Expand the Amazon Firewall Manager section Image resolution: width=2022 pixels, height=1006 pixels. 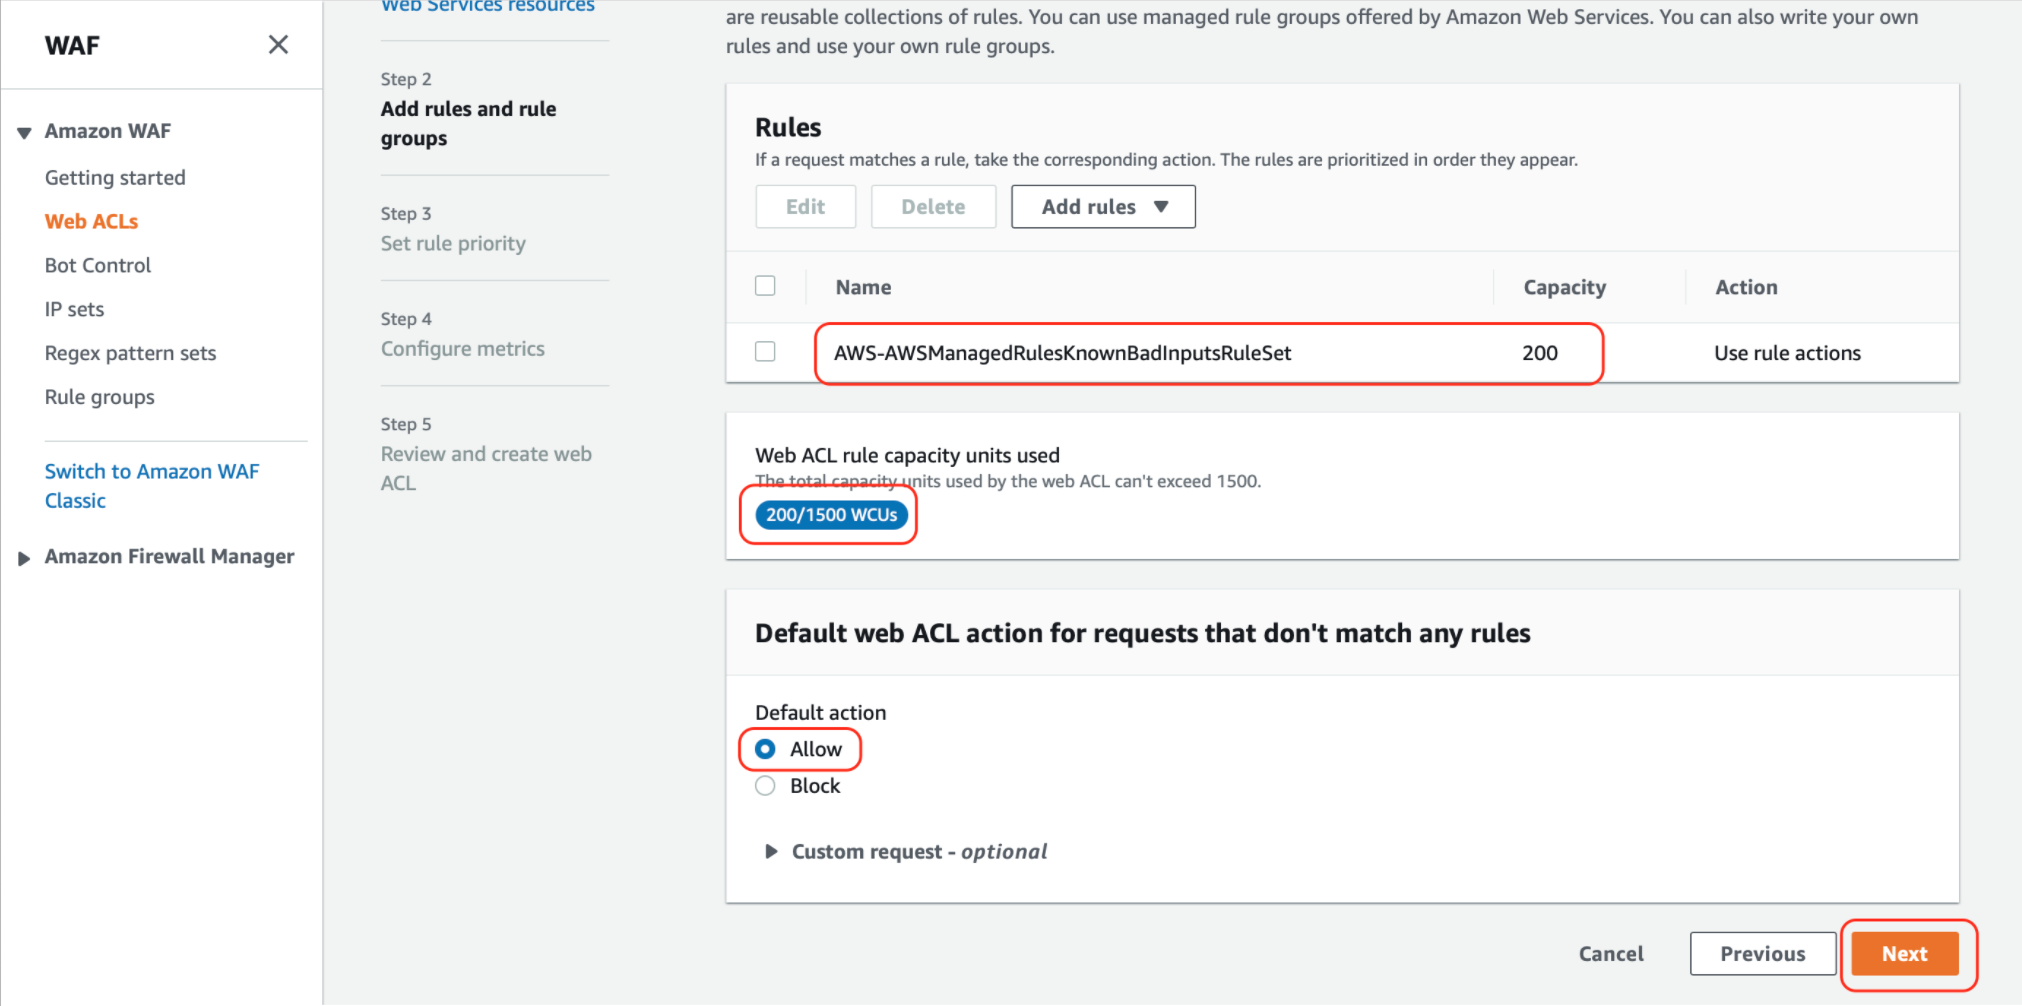24,558
